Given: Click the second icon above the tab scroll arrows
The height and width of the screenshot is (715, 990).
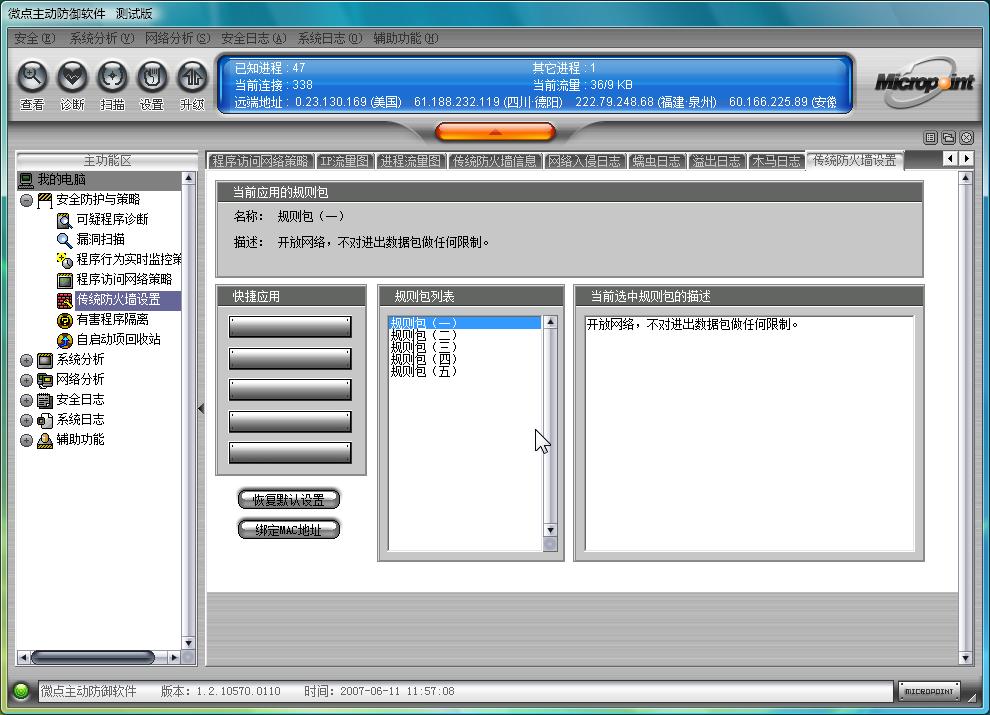Looking at the screenshot, I should tap(948, 137).
